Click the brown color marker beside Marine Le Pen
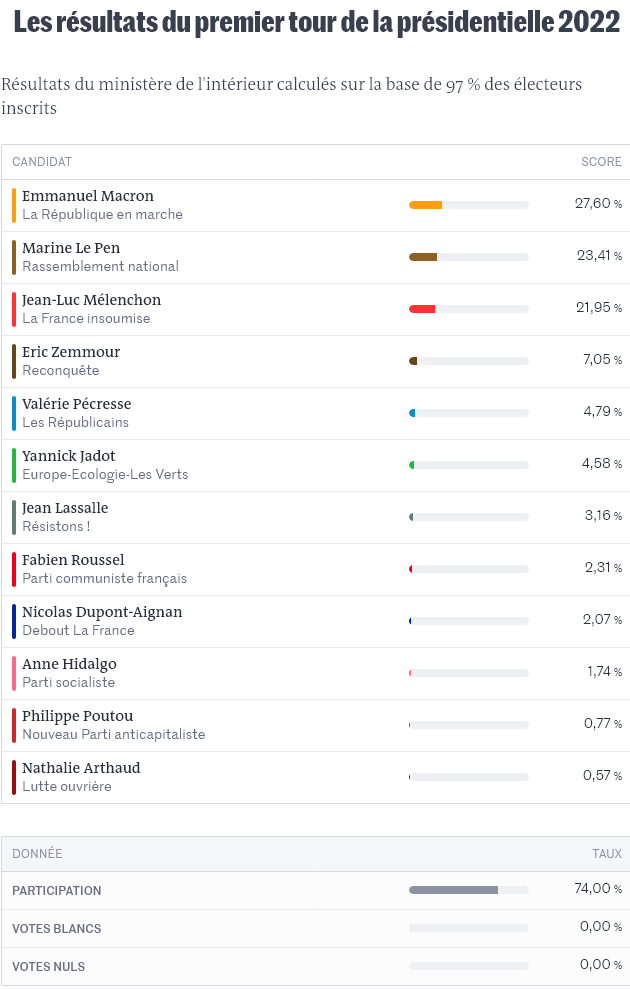 14,257
